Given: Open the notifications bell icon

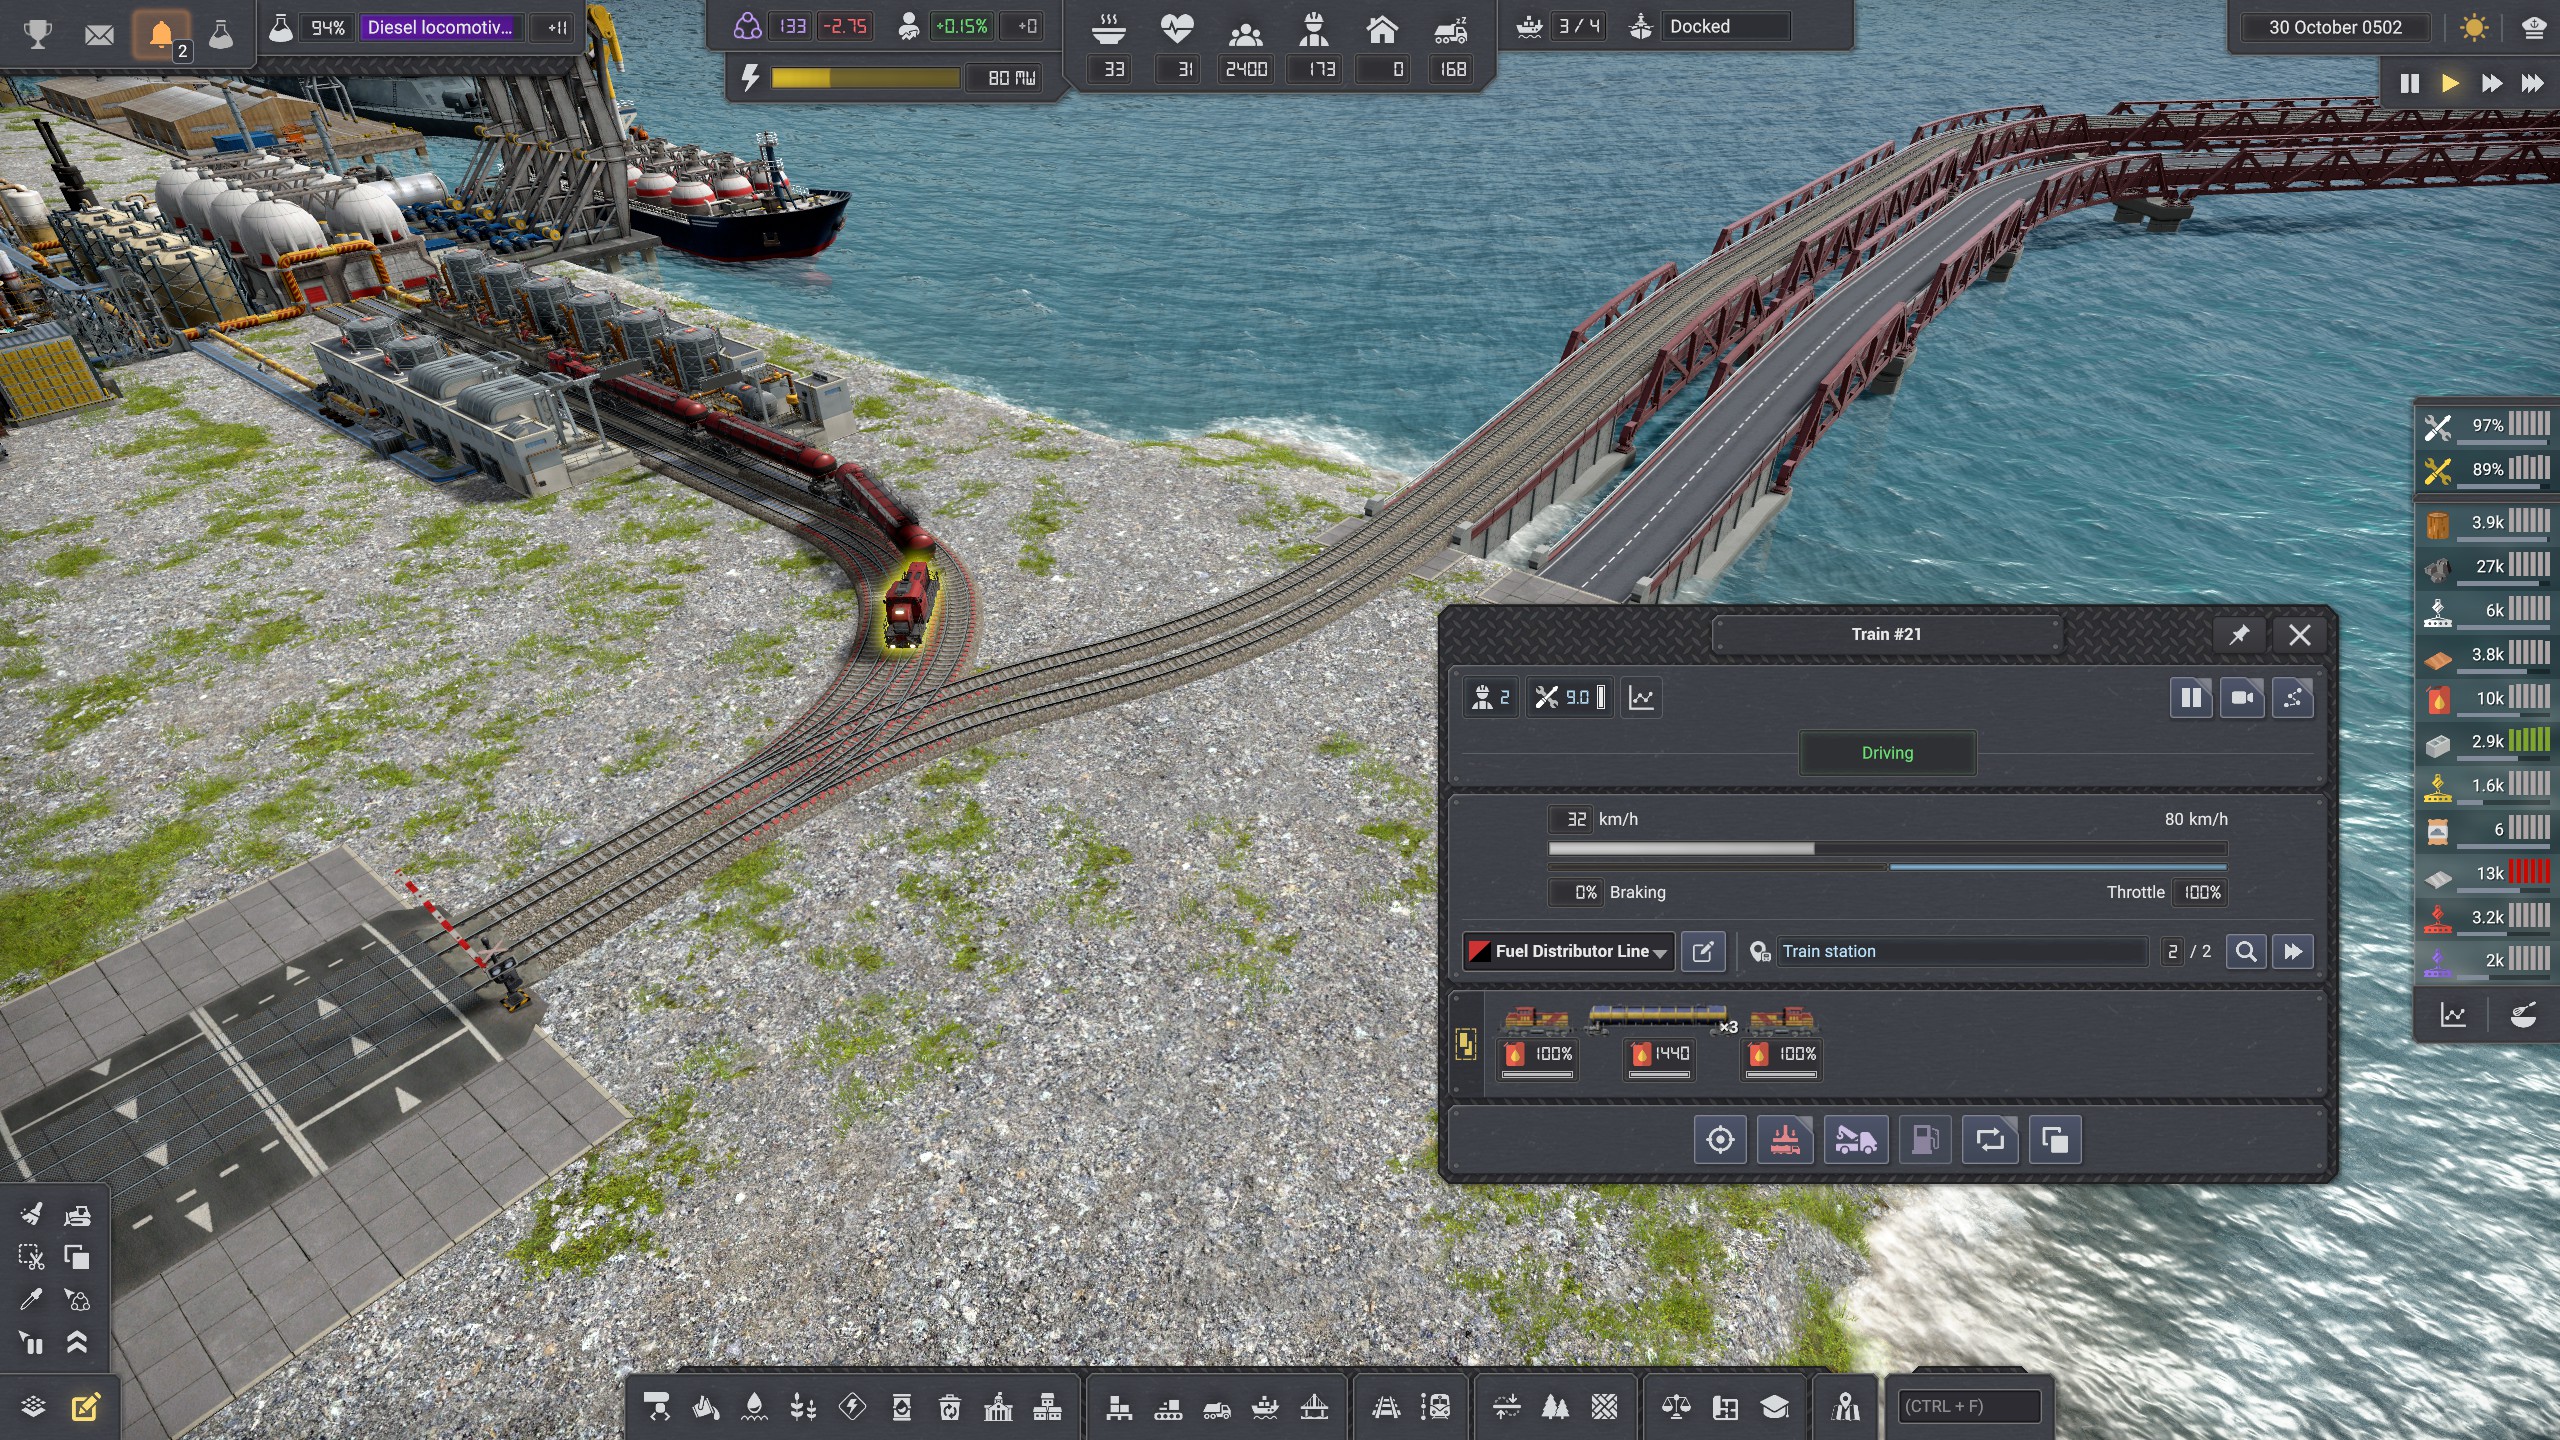Looking at the screenshot, I should [161, 35].
